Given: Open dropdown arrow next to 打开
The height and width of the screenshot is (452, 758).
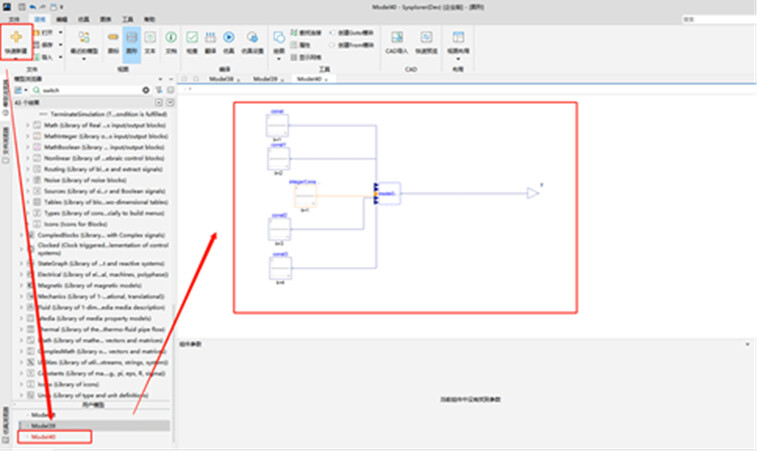Looking at the screenshot, I should (x=60, y=32).
